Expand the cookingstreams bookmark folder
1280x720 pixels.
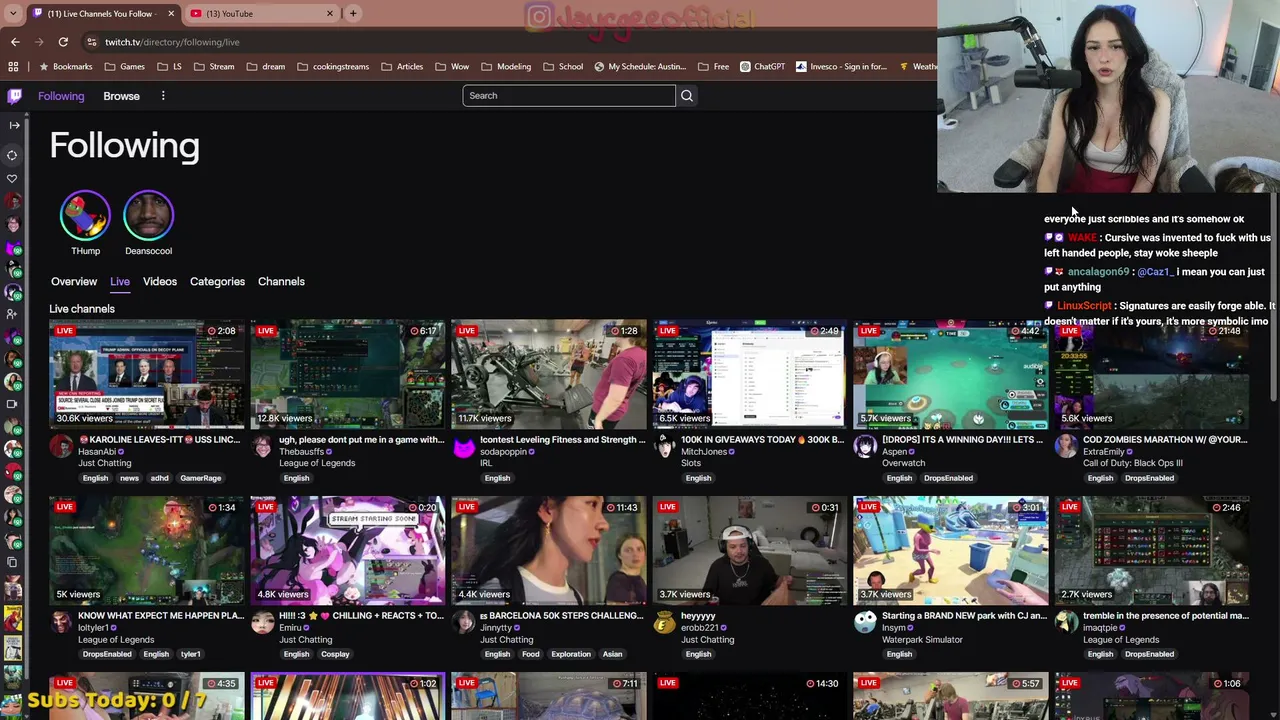(x=333, y=67)
